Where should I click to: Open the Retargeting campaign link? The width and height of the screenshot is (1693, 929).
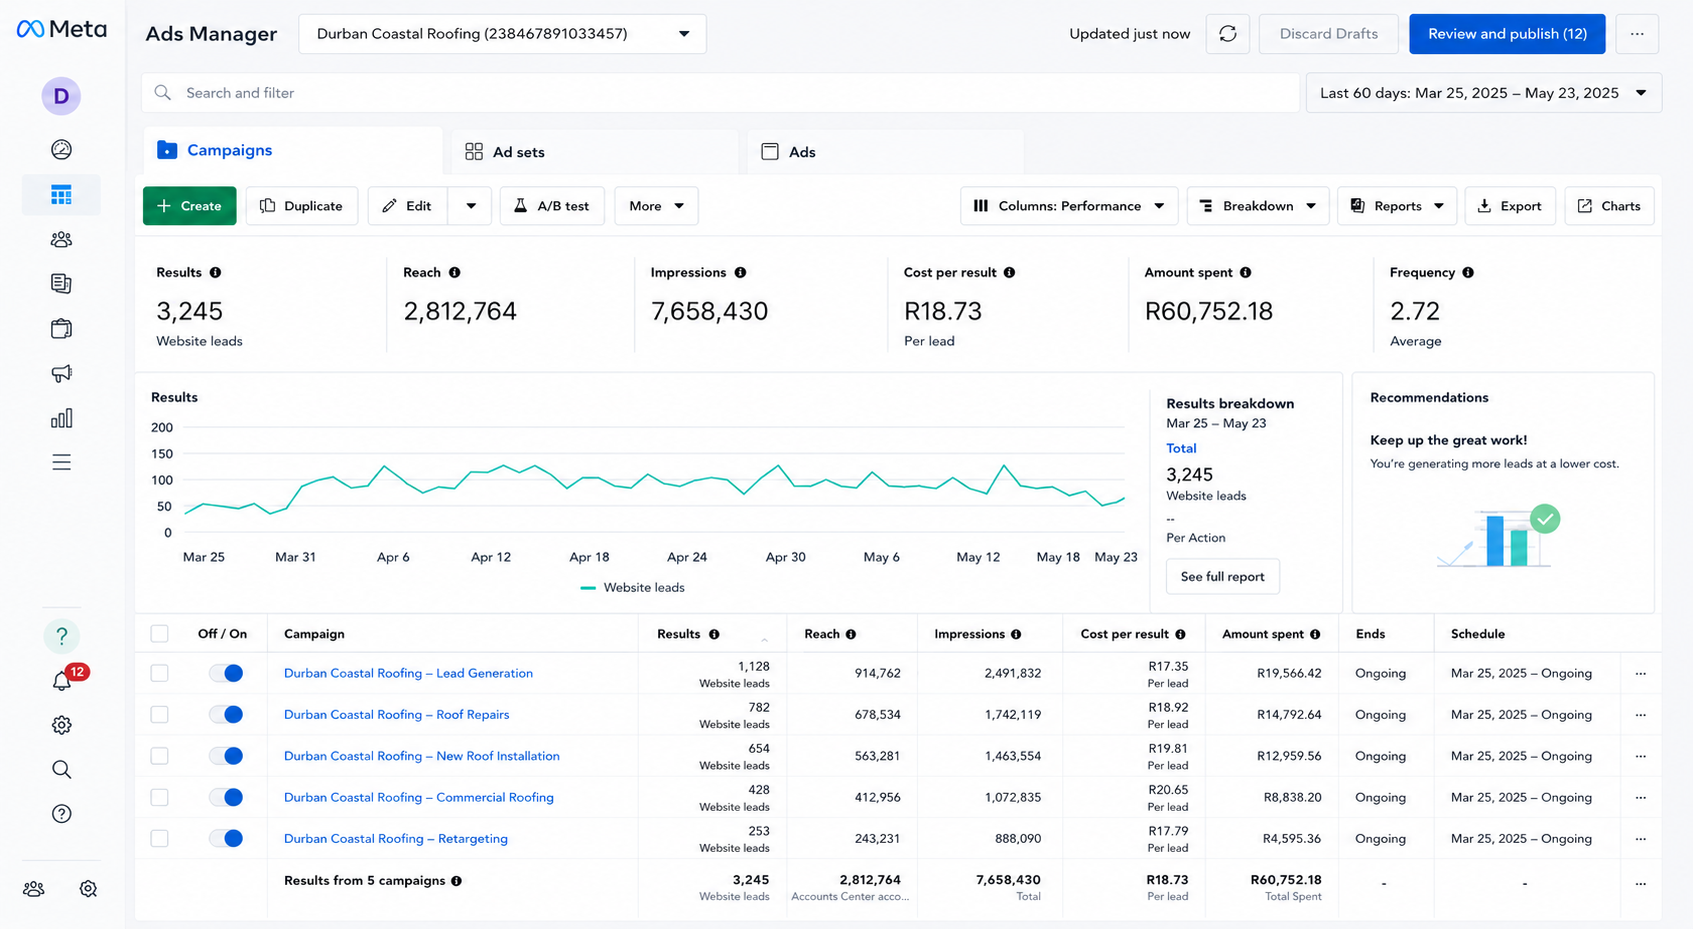[396, 839]
